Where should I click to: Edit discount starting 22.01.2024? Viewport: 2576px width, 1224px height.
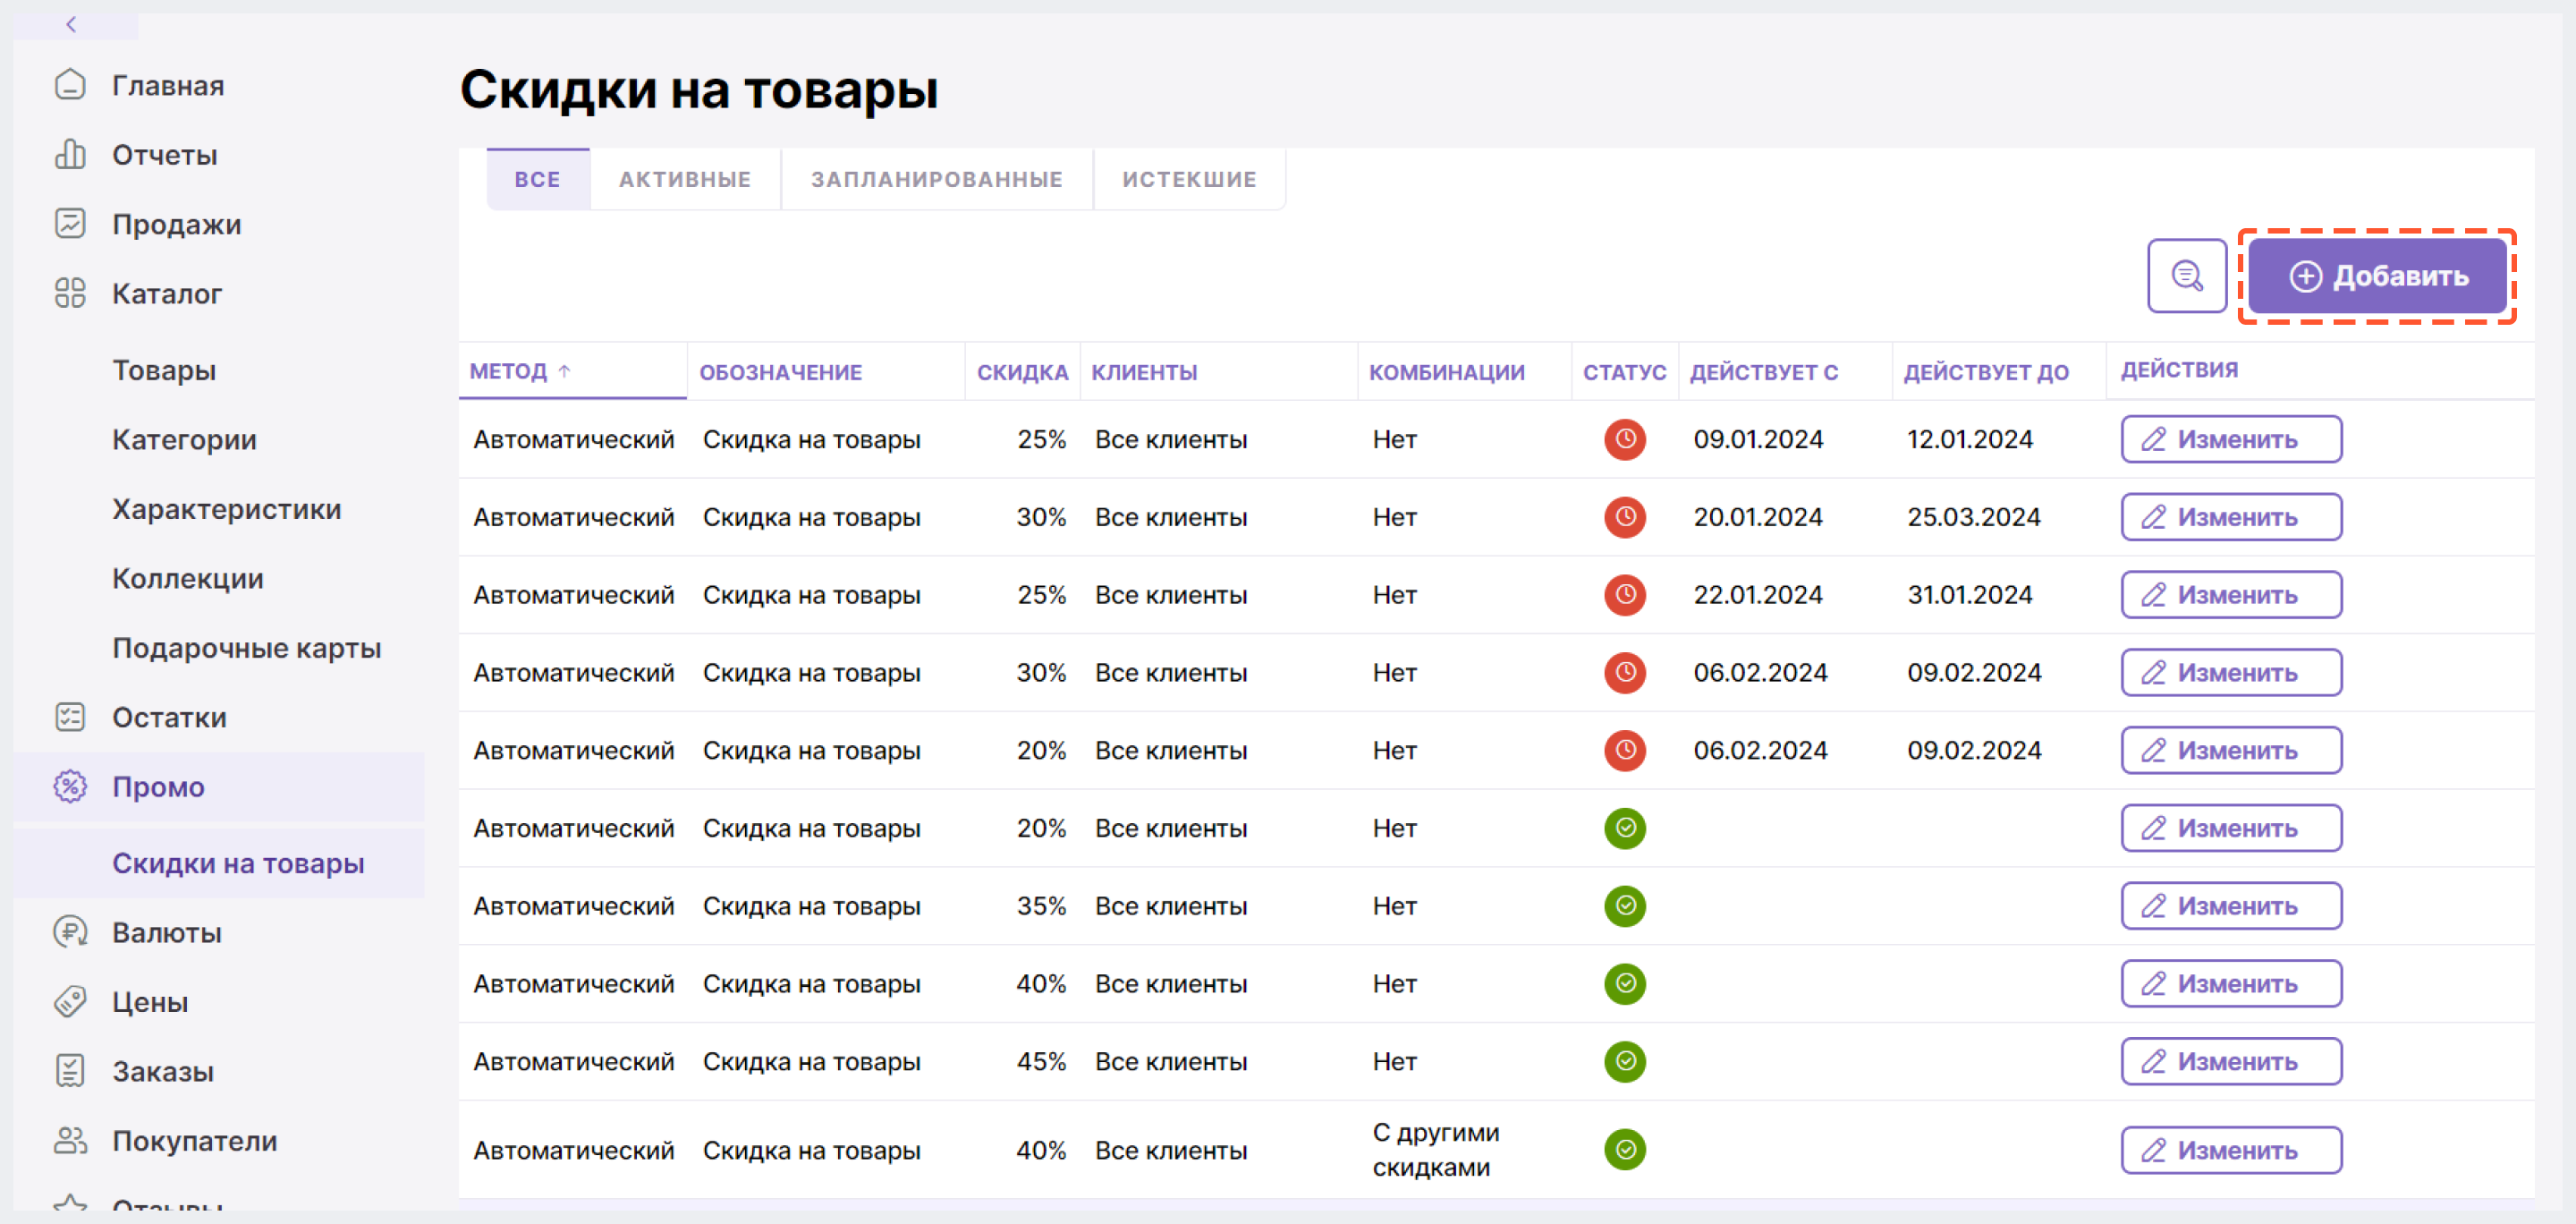click(2231, 595)
